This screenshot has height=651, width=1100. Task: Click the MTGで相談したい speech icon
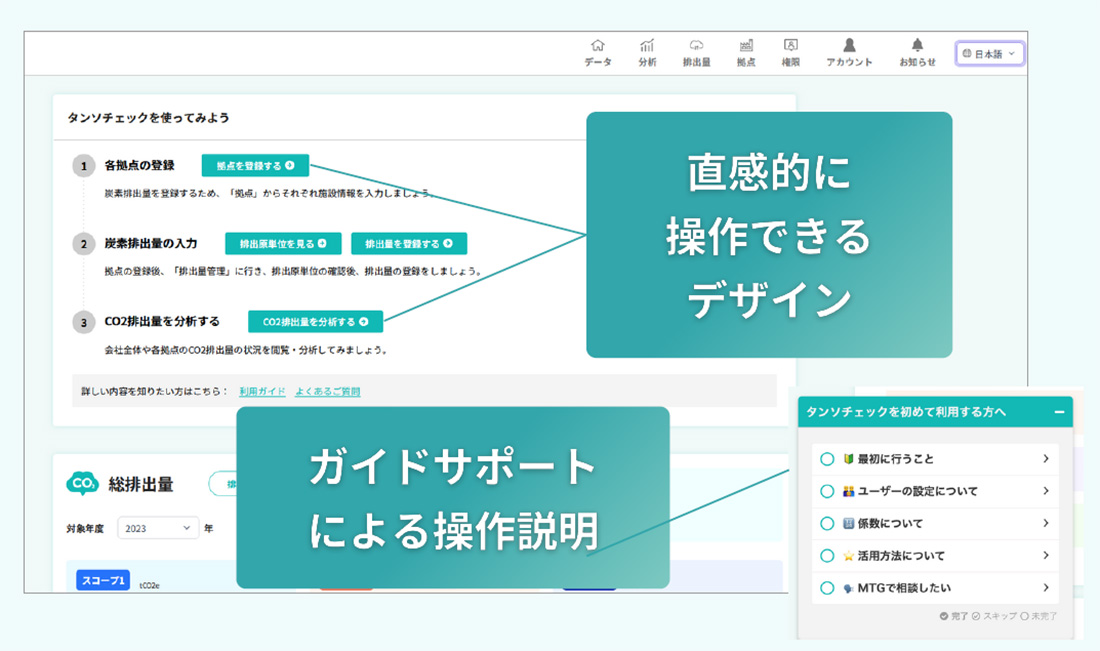coord(848,589)
